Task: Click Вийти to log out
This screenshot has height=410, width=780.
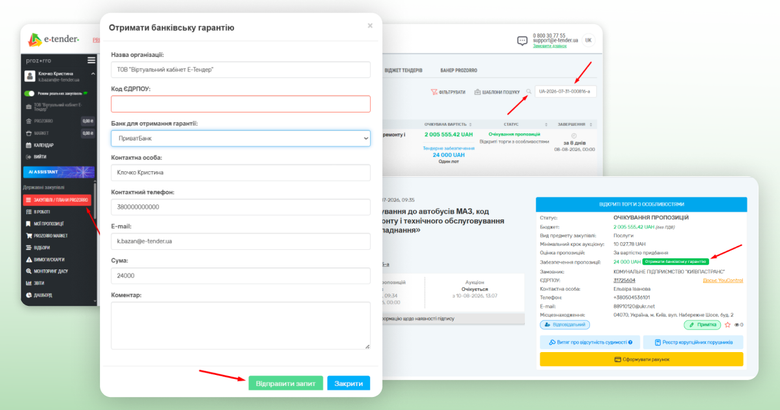Action: click(36, 157)
